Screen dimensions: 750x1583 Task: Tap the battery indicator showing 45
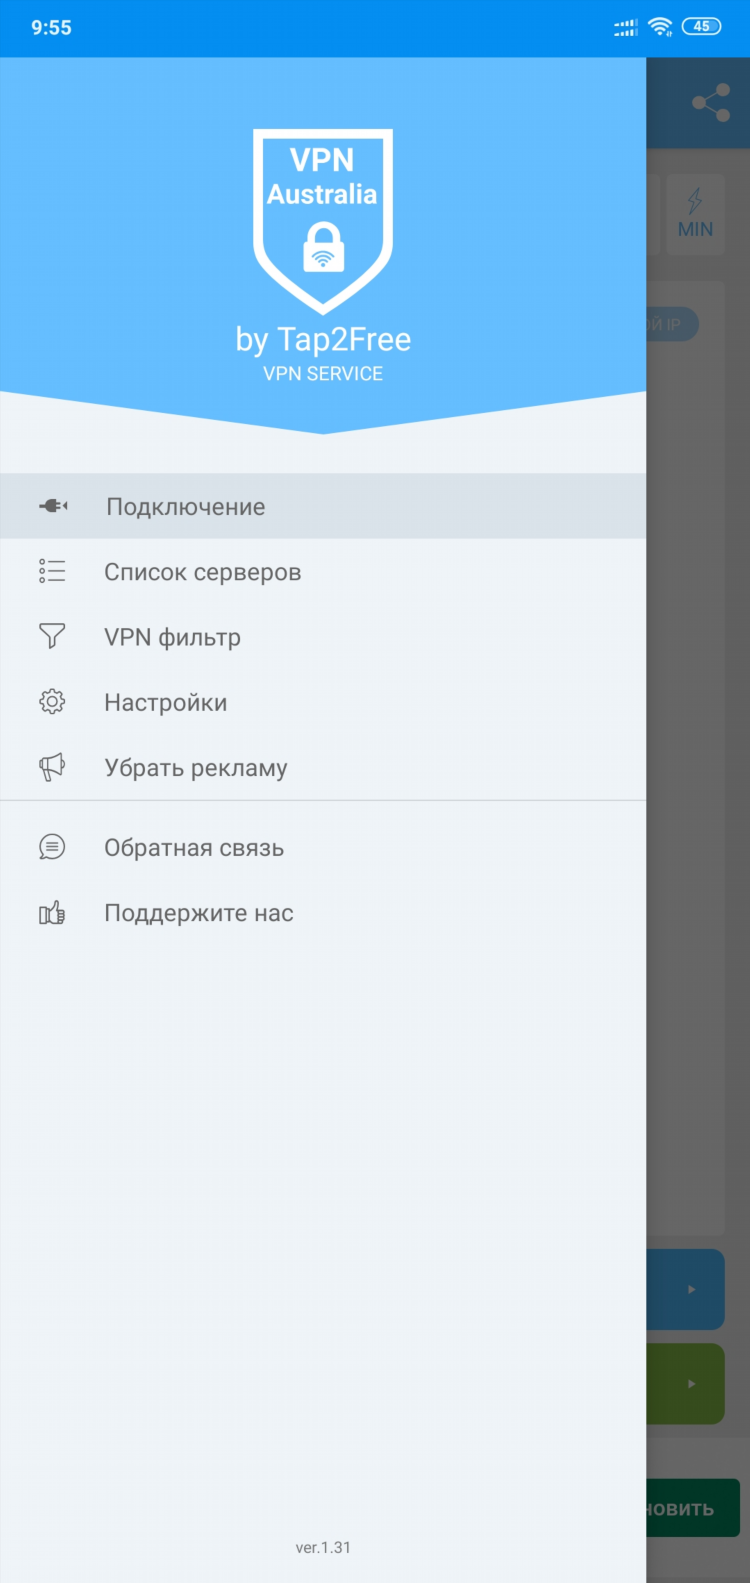click(x=701, y=27)
